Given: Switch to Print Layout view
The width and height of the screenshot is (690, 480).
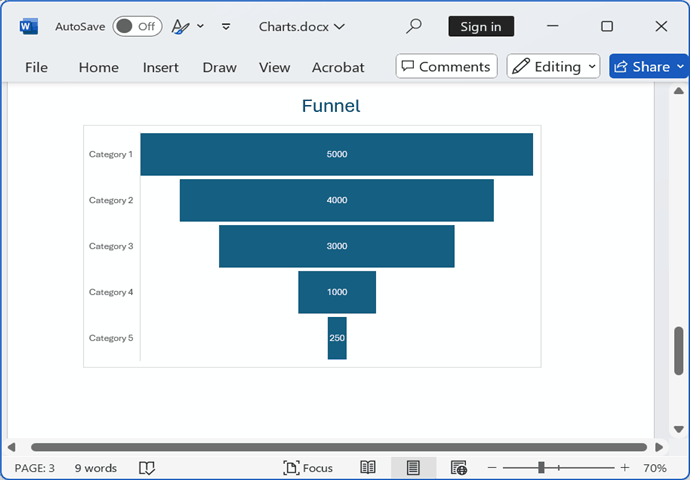Looking at the screenshot, I should [413, 468].
